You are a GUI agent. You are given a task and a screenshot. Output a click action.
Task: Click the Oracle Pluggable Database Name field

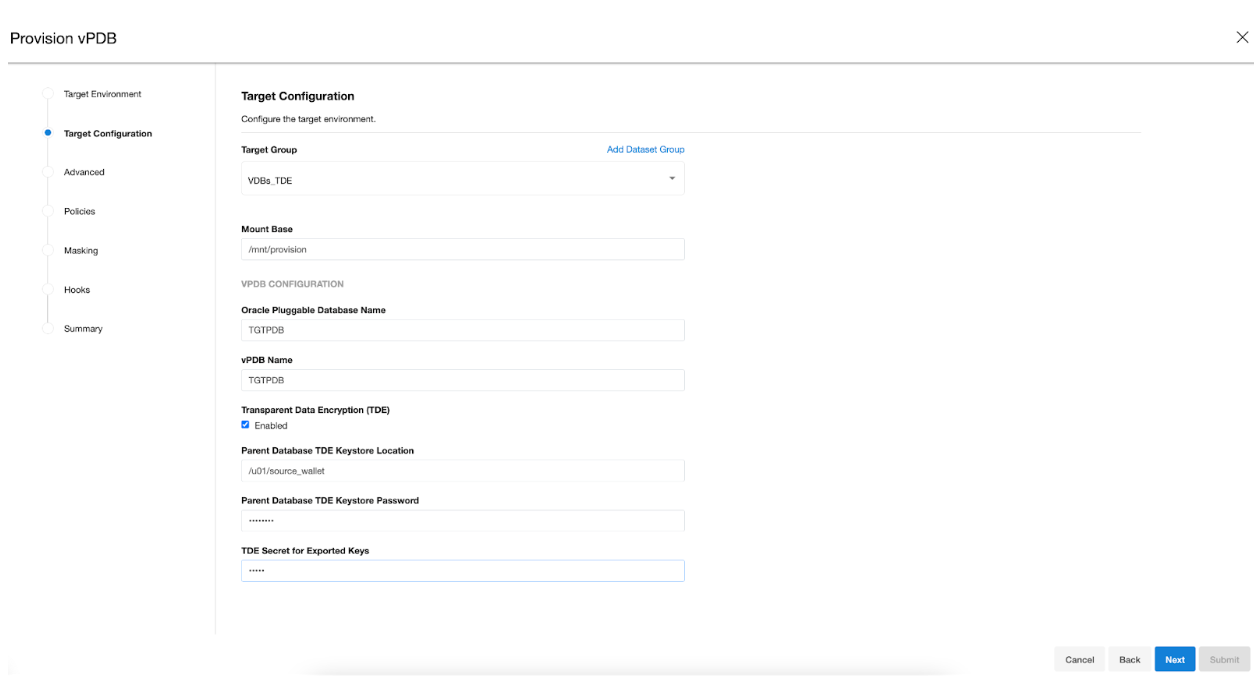(x=462, y=330)
